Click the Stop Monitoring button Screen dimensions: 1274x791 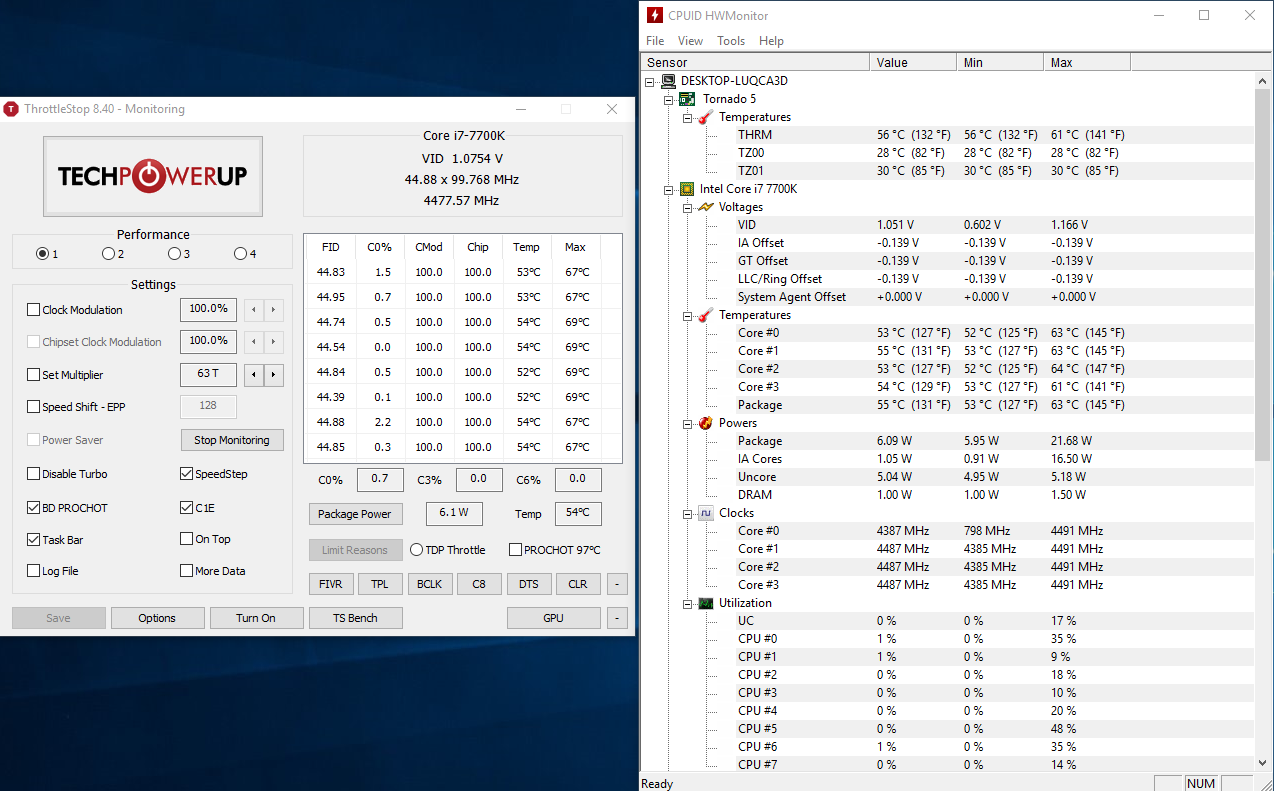tap(232, 440)
